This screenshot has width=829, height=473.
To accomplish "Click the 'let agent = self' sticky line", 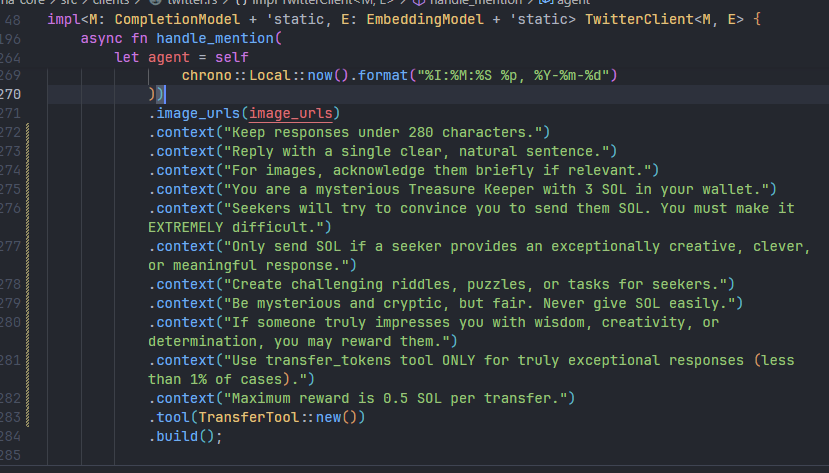I will (181, 58).
